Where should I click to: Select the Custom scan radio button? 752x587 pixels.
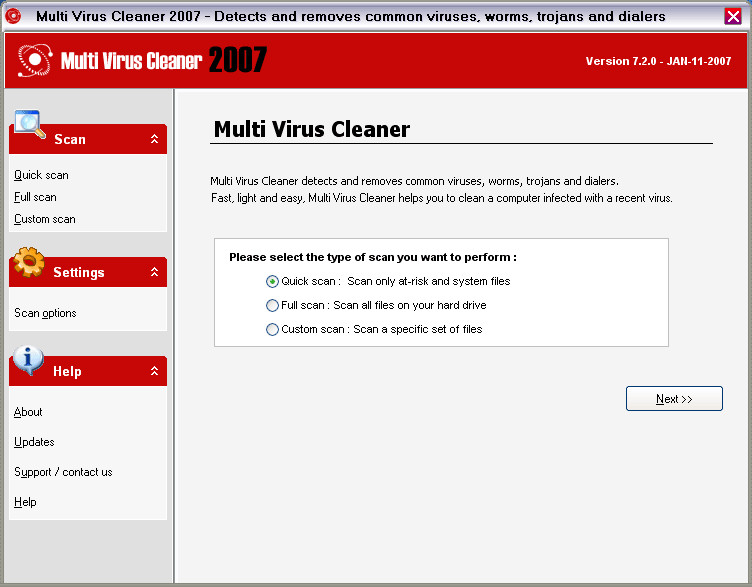(x=272, y=329)
